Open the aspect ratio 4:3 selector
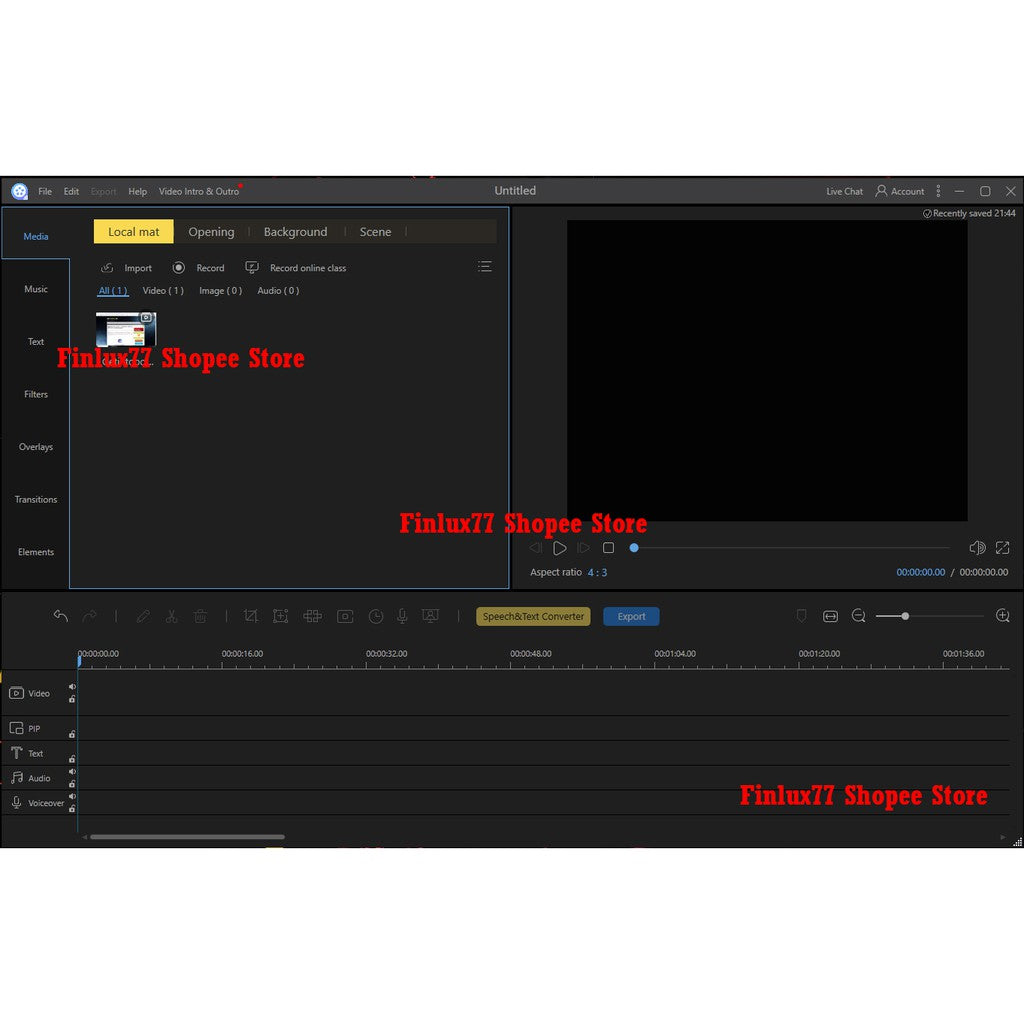1024x1024 pixels. point(597,572)
